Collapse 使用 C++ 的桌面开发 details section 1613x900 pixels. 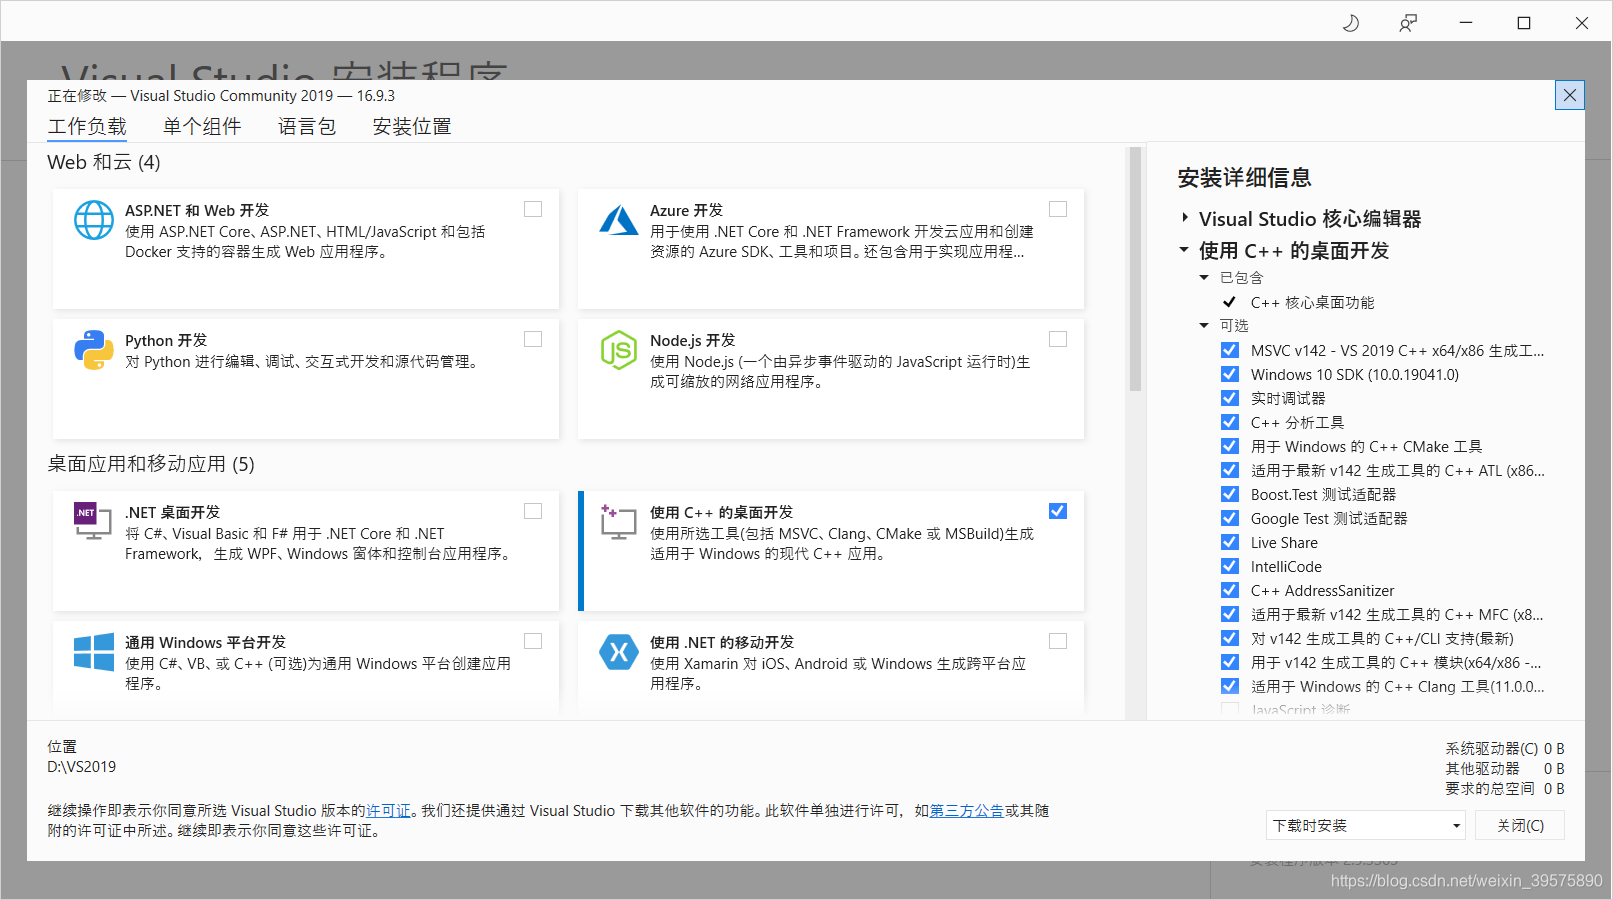pyautogui.click(x=1185, y=250)
